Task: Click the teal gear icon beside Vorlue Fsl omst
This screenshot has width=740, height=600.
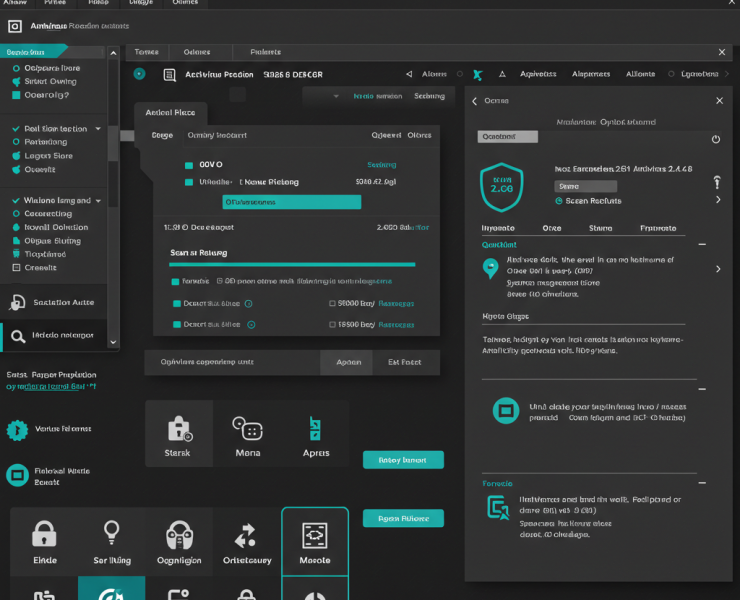Action: [x=17, y=430]
